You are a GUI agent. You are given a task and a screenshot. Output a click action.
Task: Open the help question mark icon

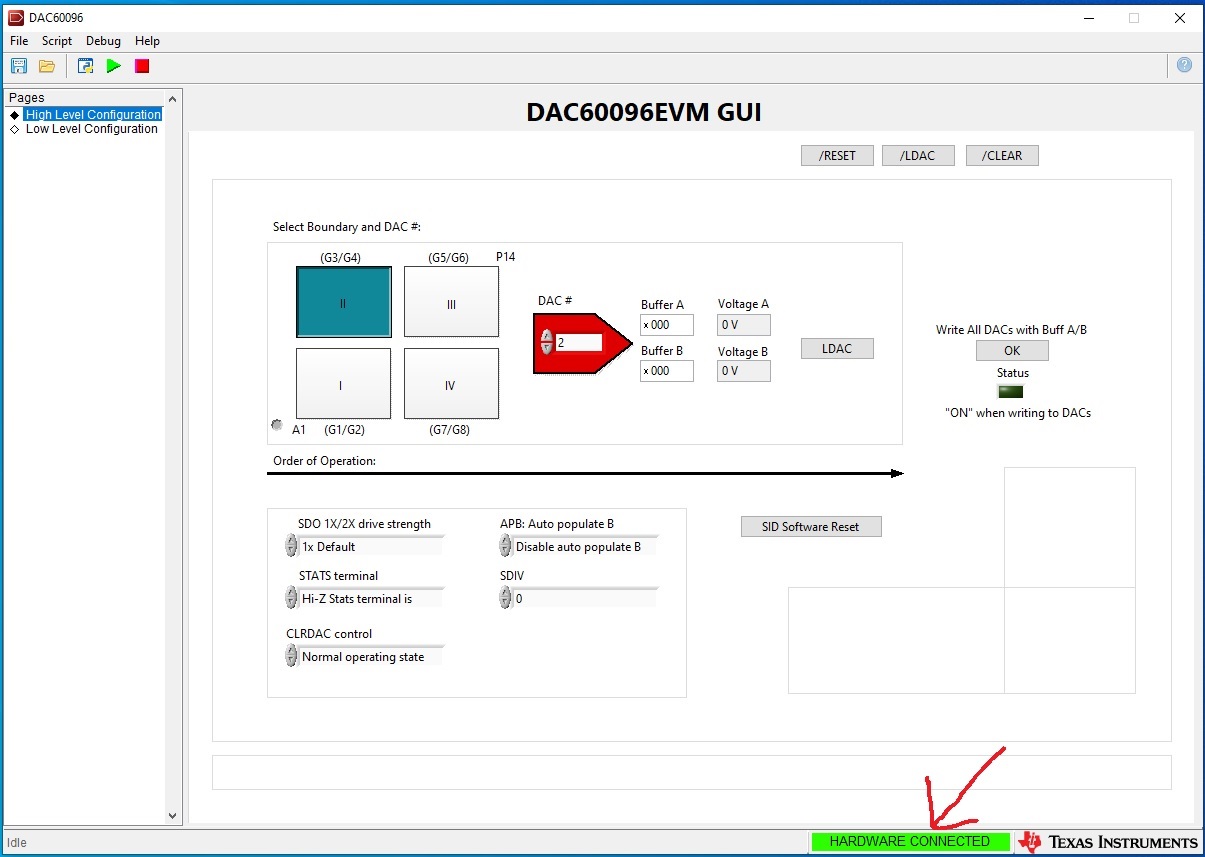[1184, 65]
